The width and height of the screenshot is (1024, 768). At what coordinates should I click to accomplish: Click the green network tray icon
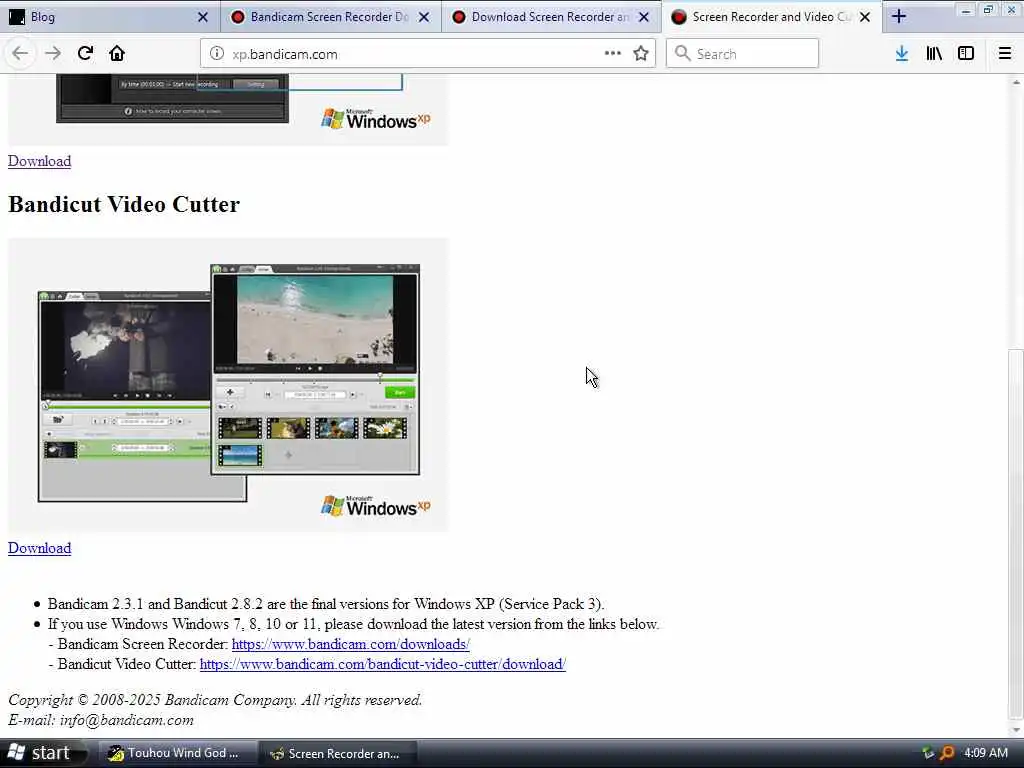[x=928, y=753]
